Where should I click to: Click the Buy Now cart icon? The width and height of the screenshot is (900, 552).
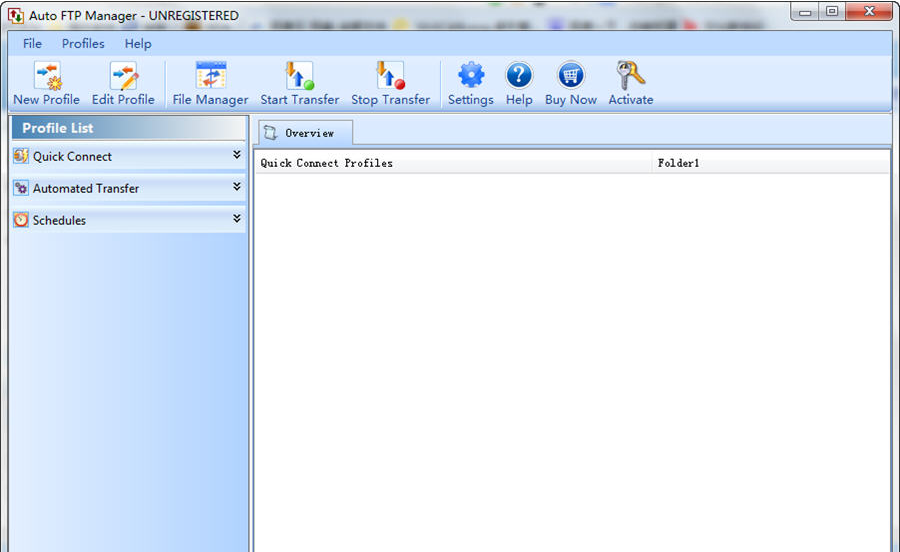tap(571, 75)
